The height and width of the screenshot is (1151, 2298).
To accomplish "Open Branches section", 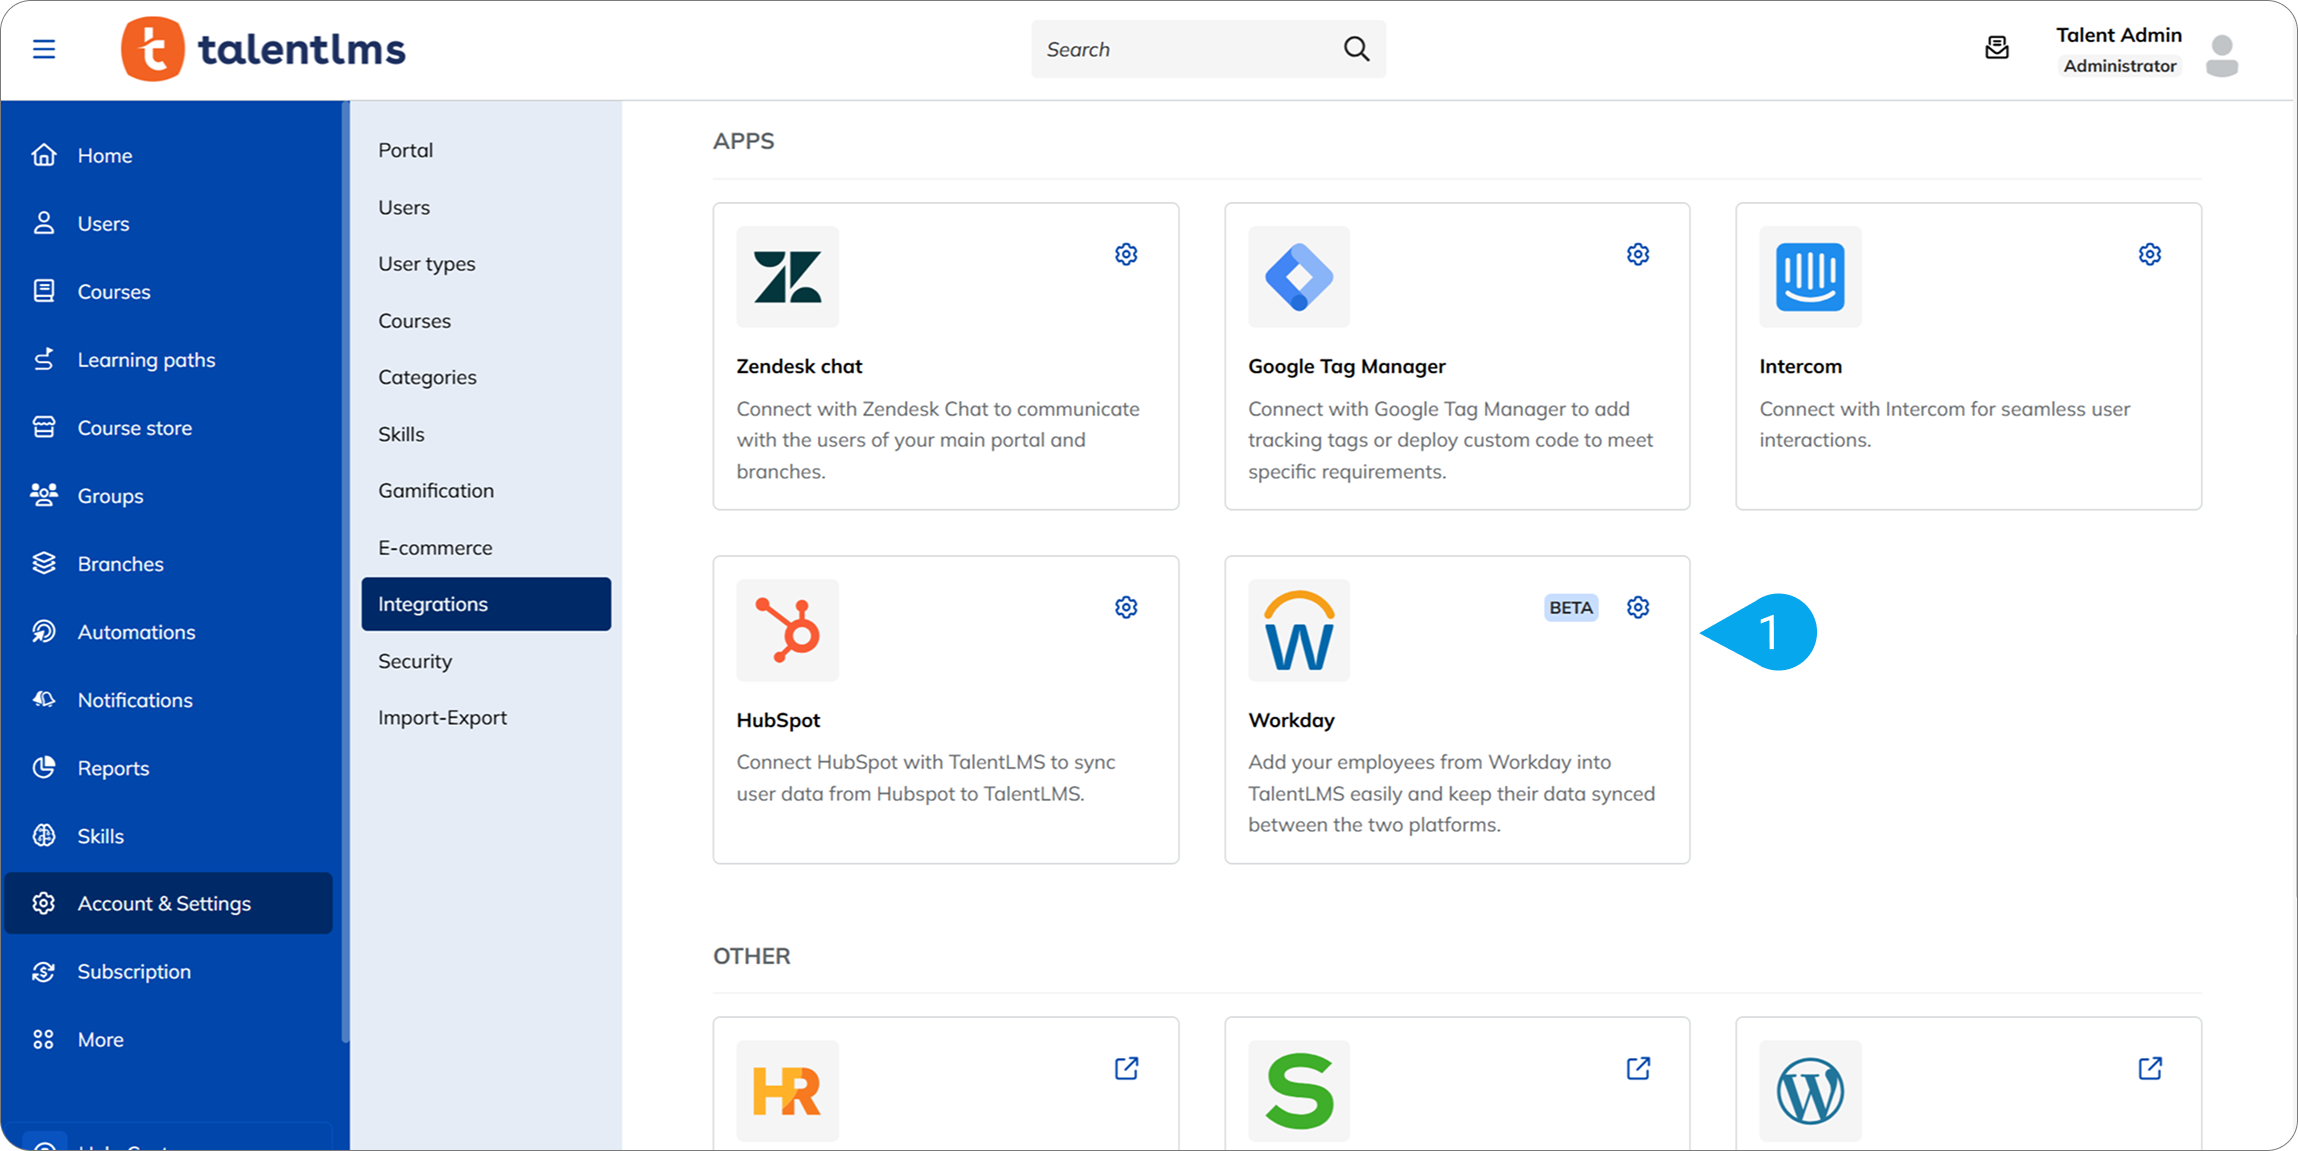I will 168,563.
